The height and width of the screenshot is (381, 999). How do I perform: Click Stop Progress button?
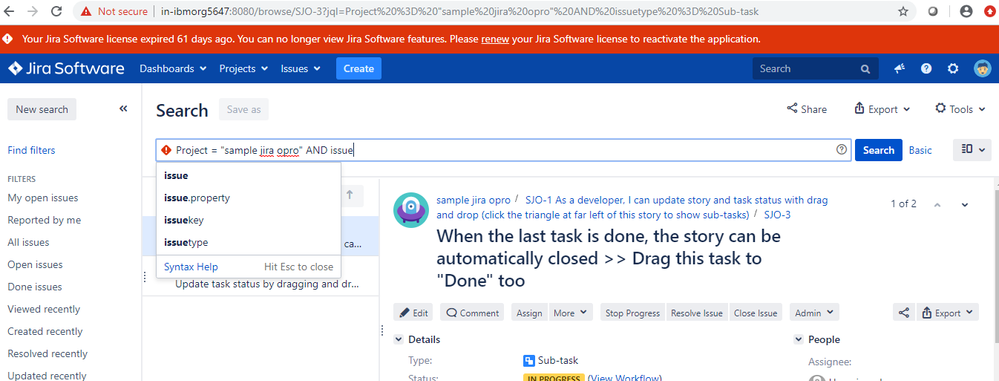(632, 312)
